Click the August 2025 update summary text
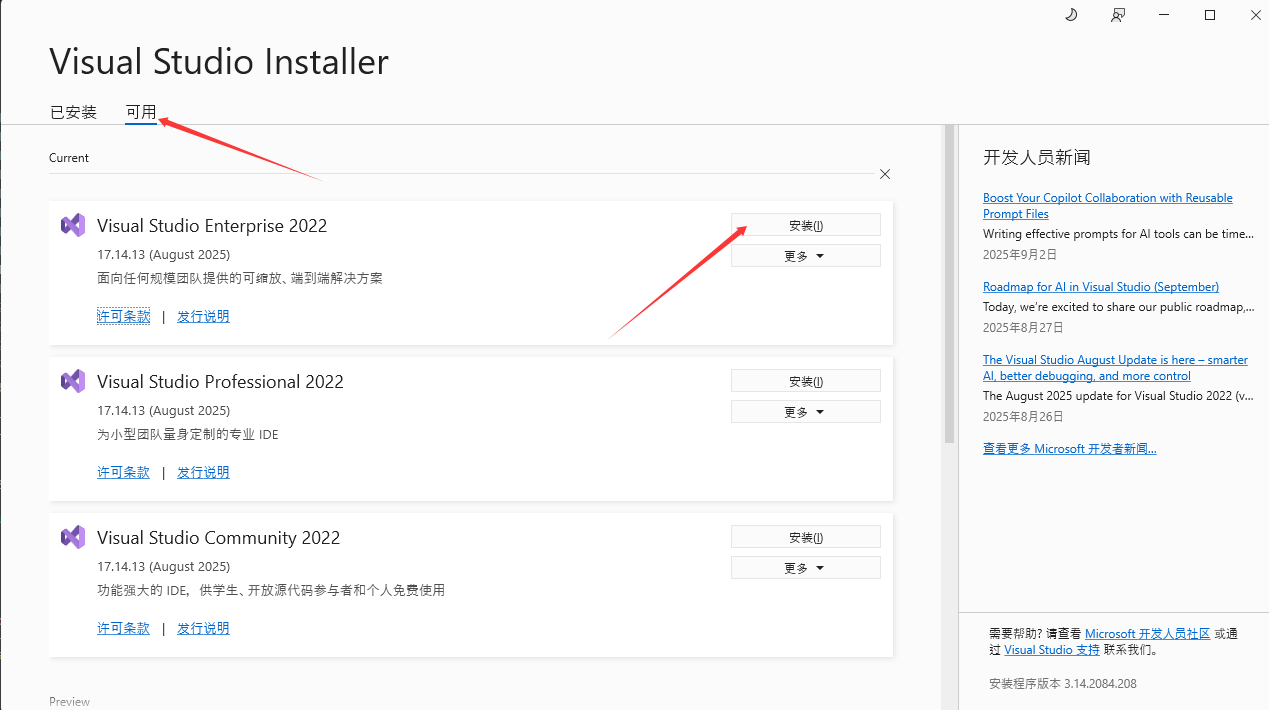Viewport: 1269px width, 710px height. click(1118, 396)
